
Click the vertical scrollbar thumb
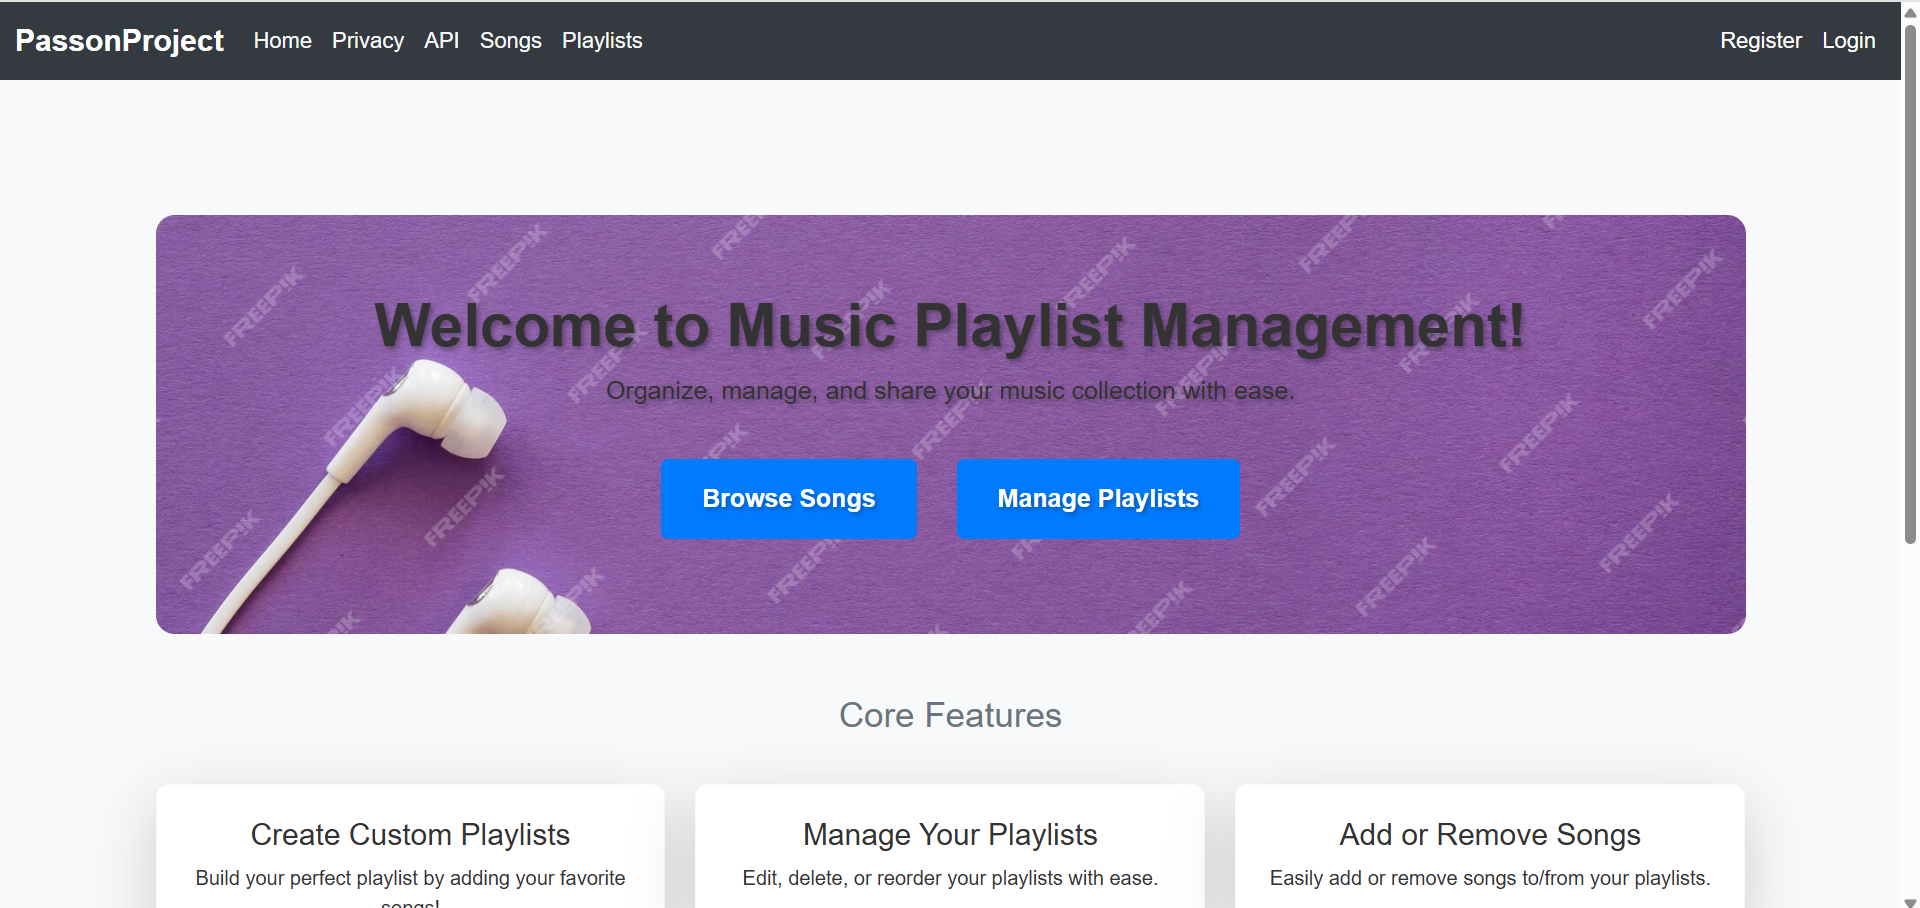pos(1910,280)
